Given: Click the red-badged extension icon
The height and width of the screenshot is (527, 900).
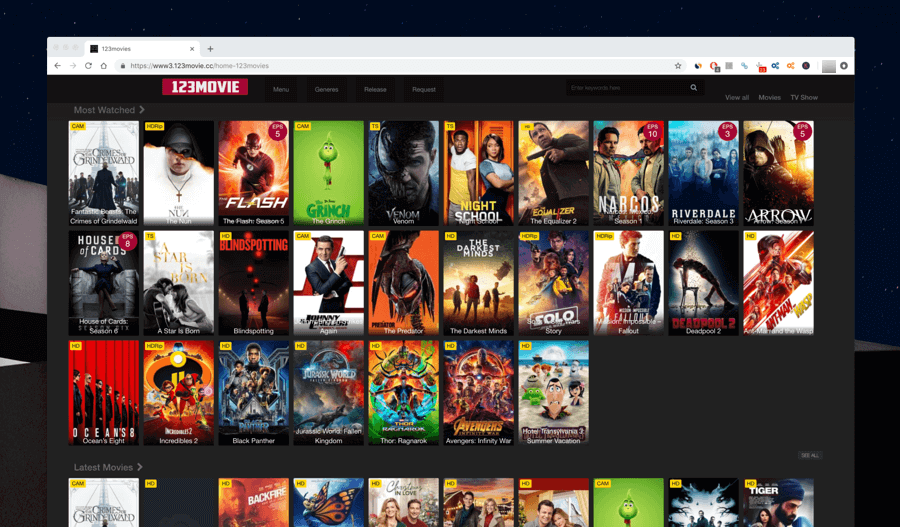Looking at the screenshot, I should point(761,67).
